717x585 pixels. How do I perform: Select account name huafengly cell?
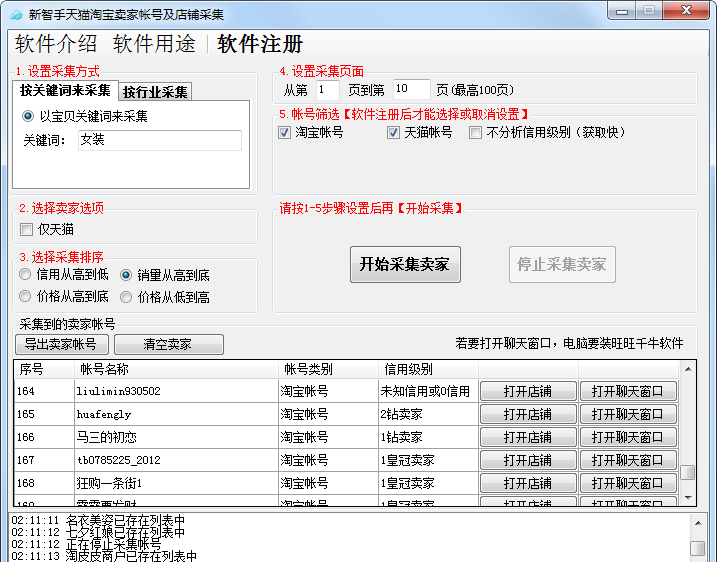(x=176, y=414)
